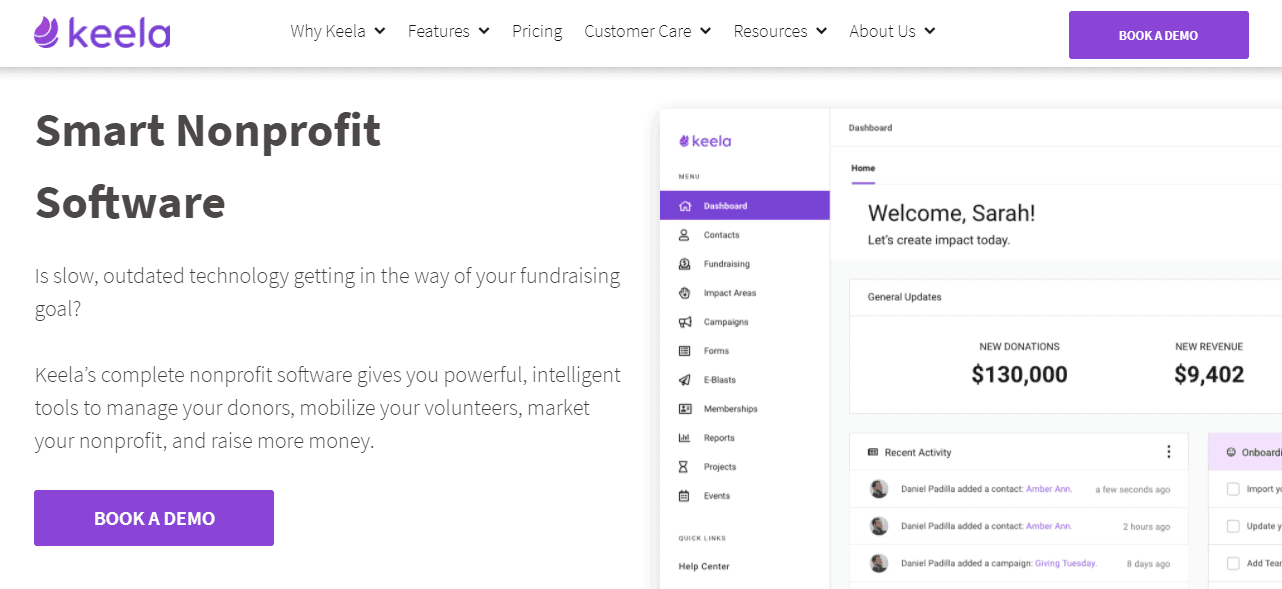Click the Fundraising icon in sidebar

pos(684,264)
